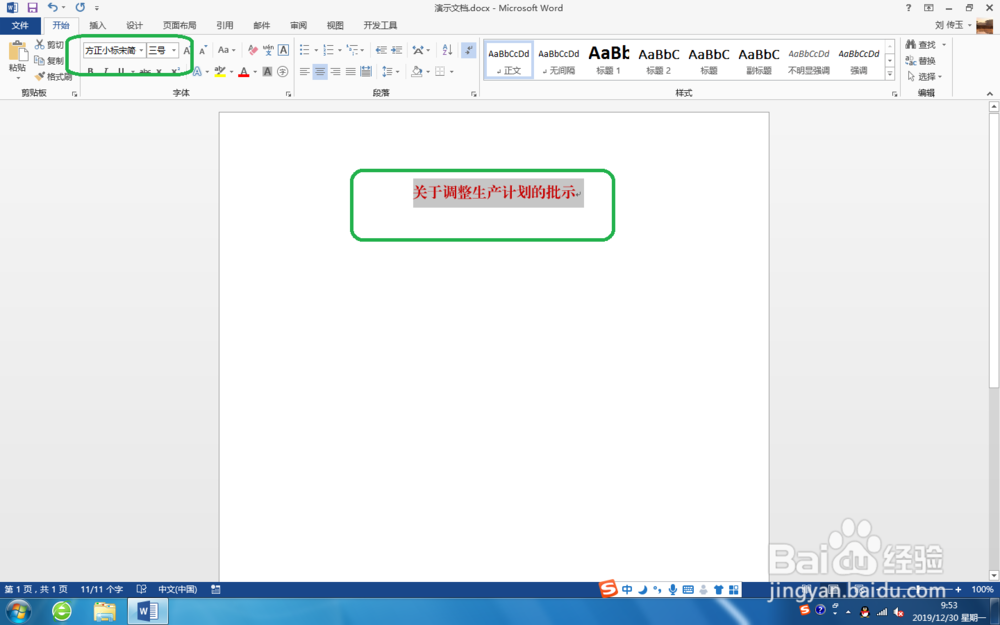Toggle bold formatting on selected title
The image size is (1000, 625).
(x=90, y=71)
